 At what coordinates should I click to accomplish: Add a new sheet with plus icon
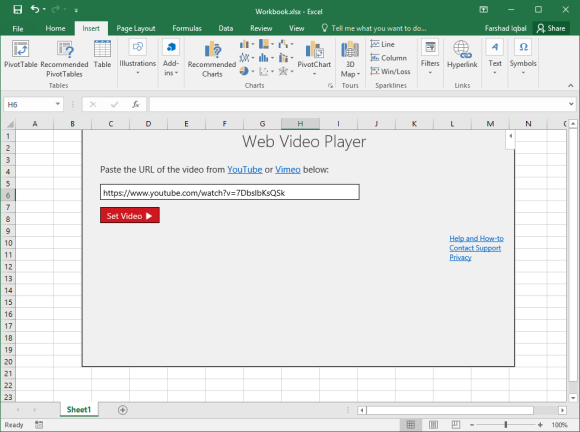[x=123, y=410]
